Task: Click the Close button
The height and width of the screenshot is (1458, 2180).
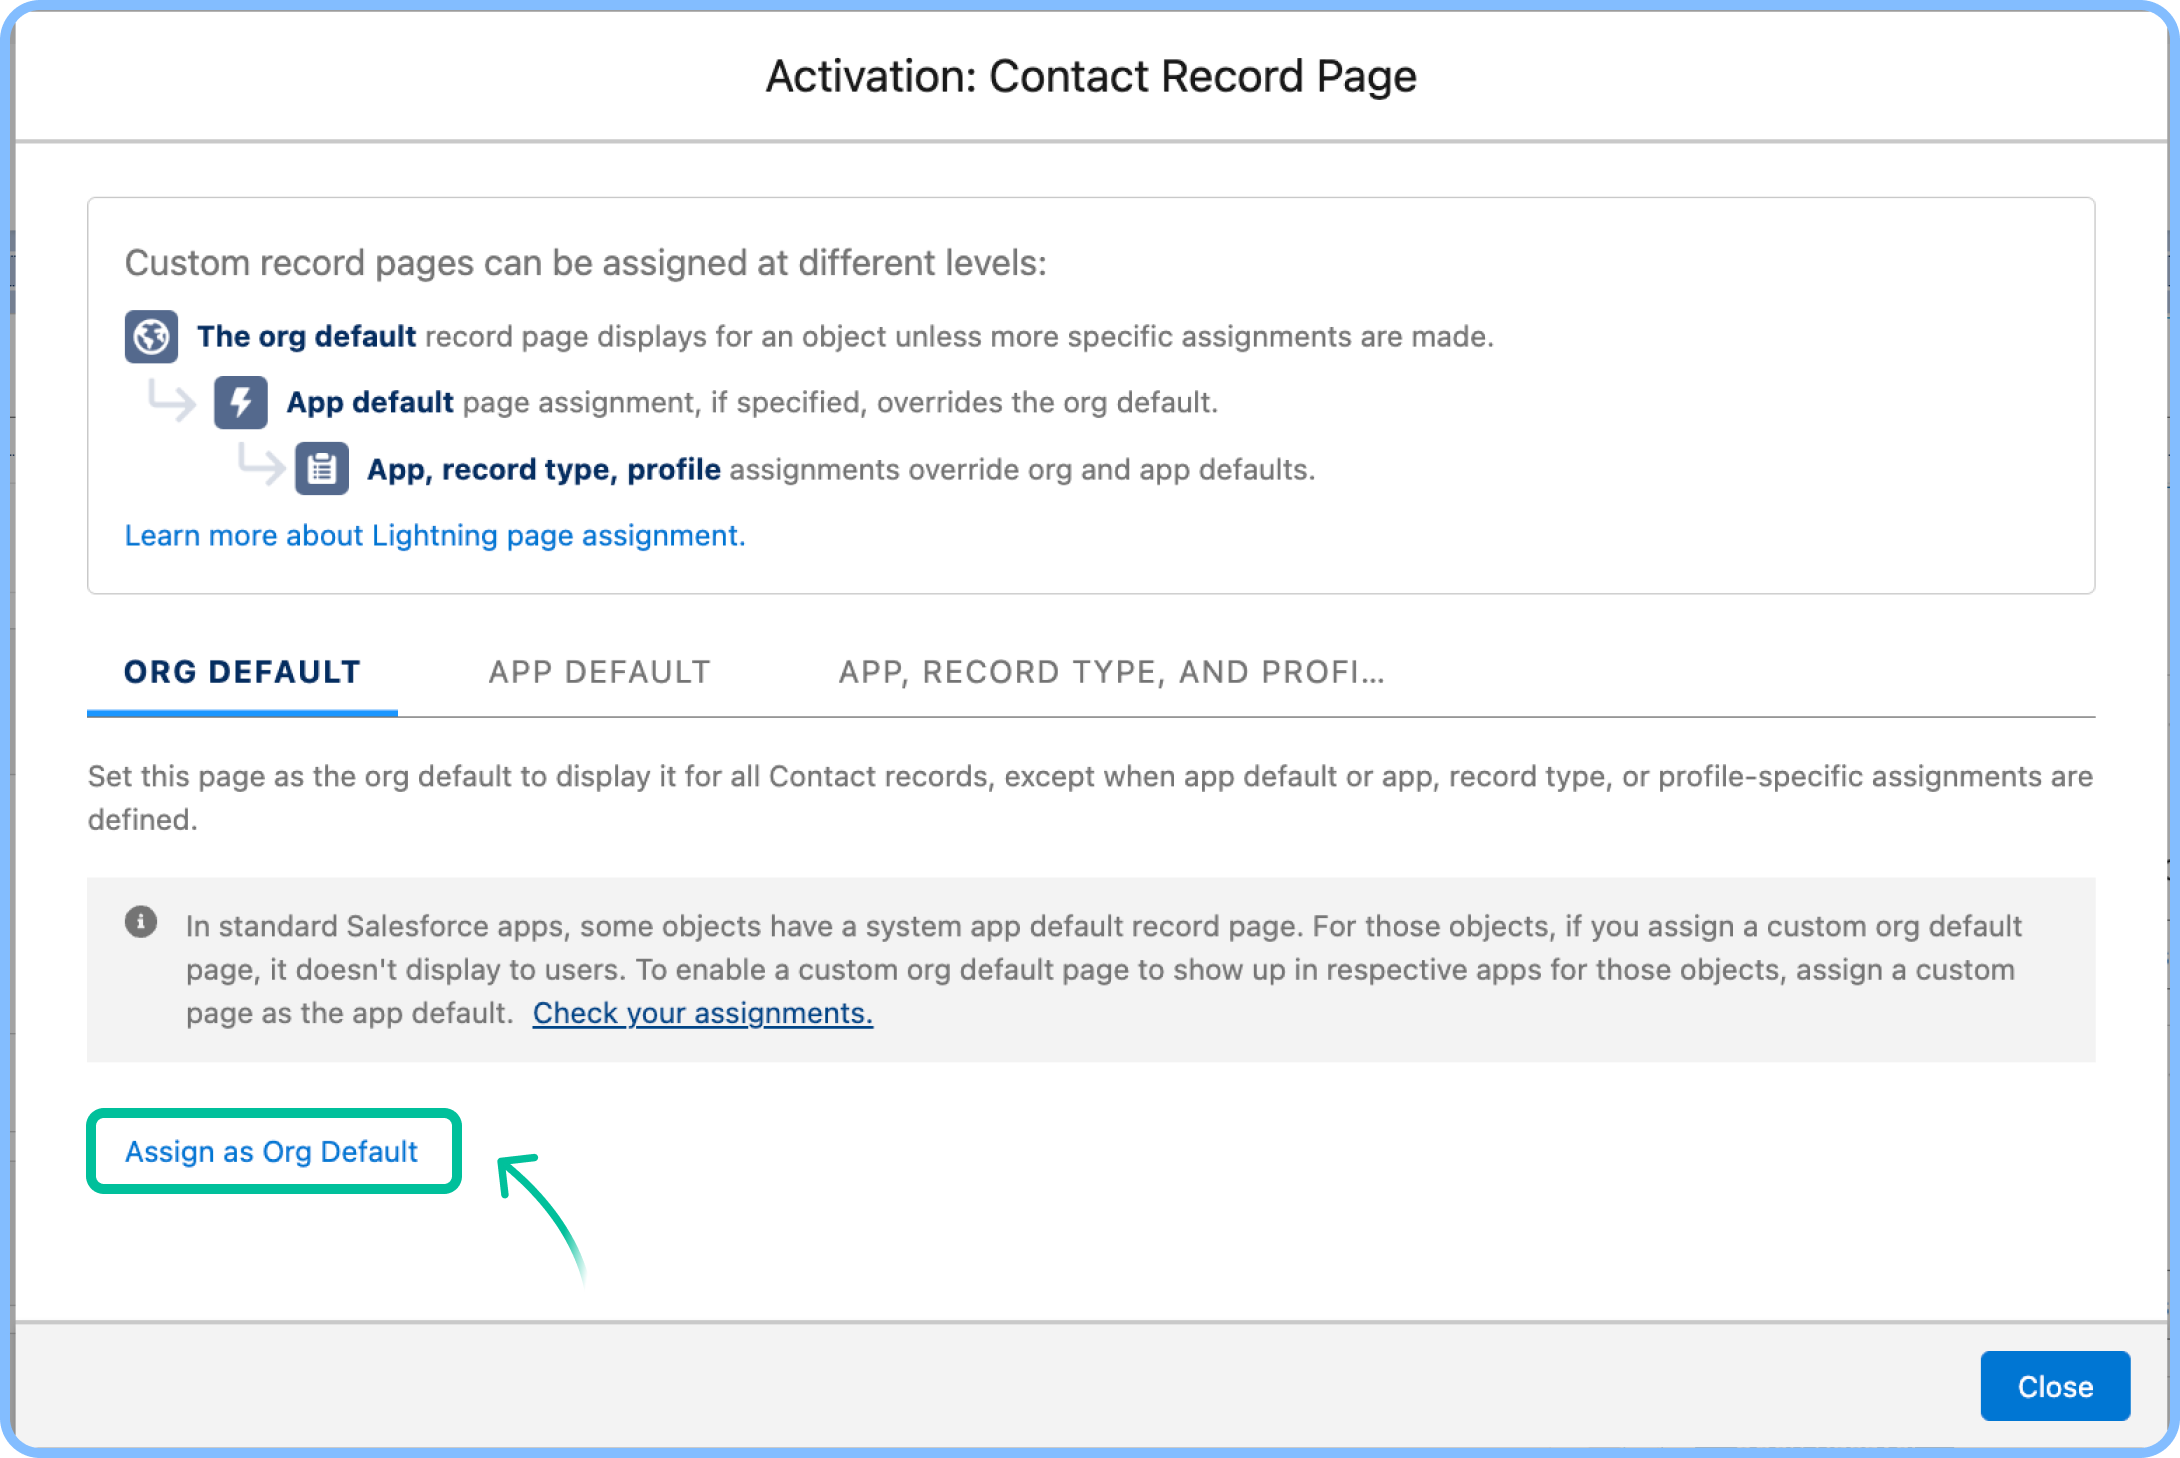Action: click(x=2054, y=1386)
